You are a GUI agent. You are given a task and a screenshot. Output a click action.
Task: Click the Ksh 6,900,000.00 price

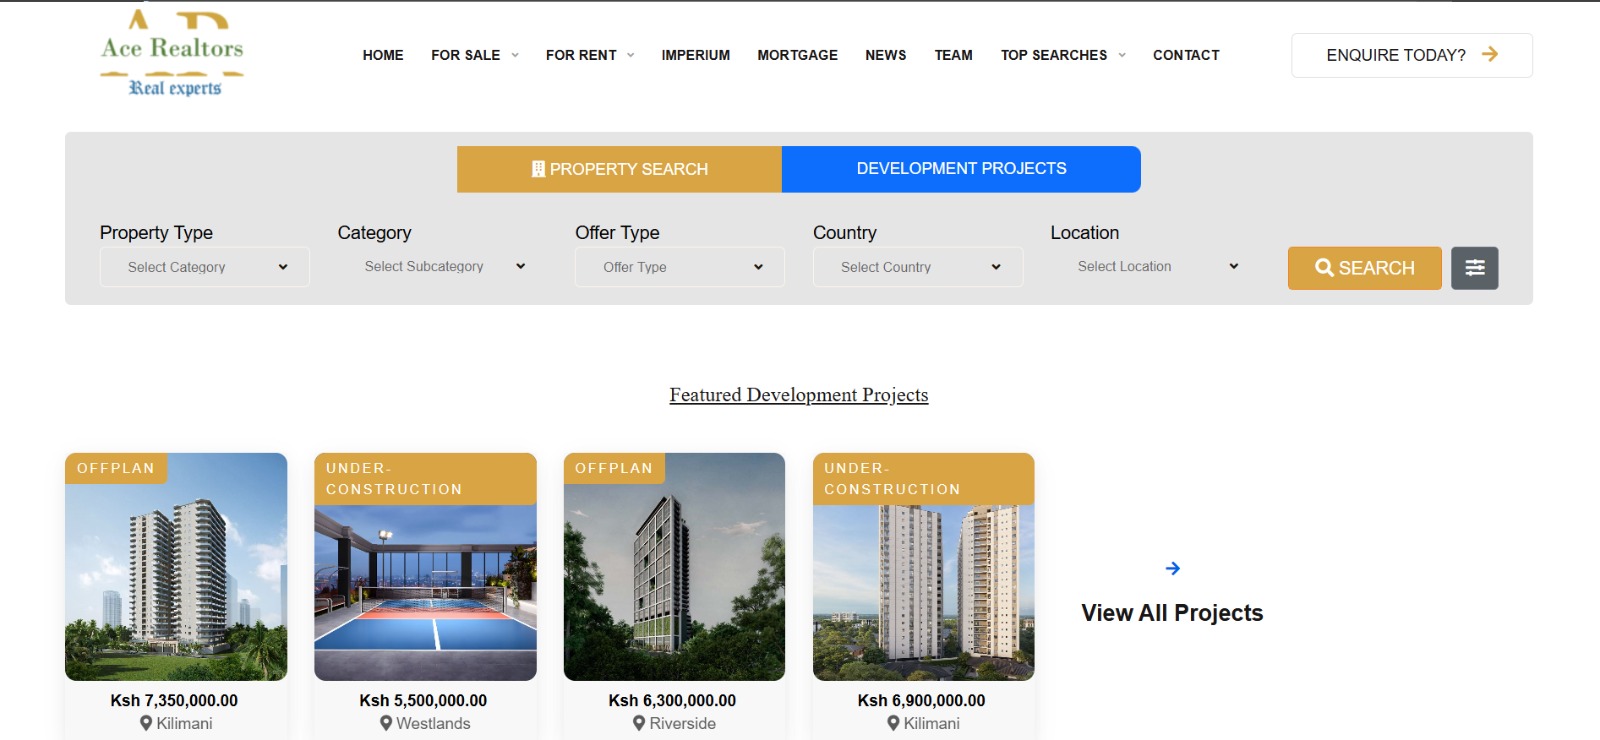tap(921, 700)
